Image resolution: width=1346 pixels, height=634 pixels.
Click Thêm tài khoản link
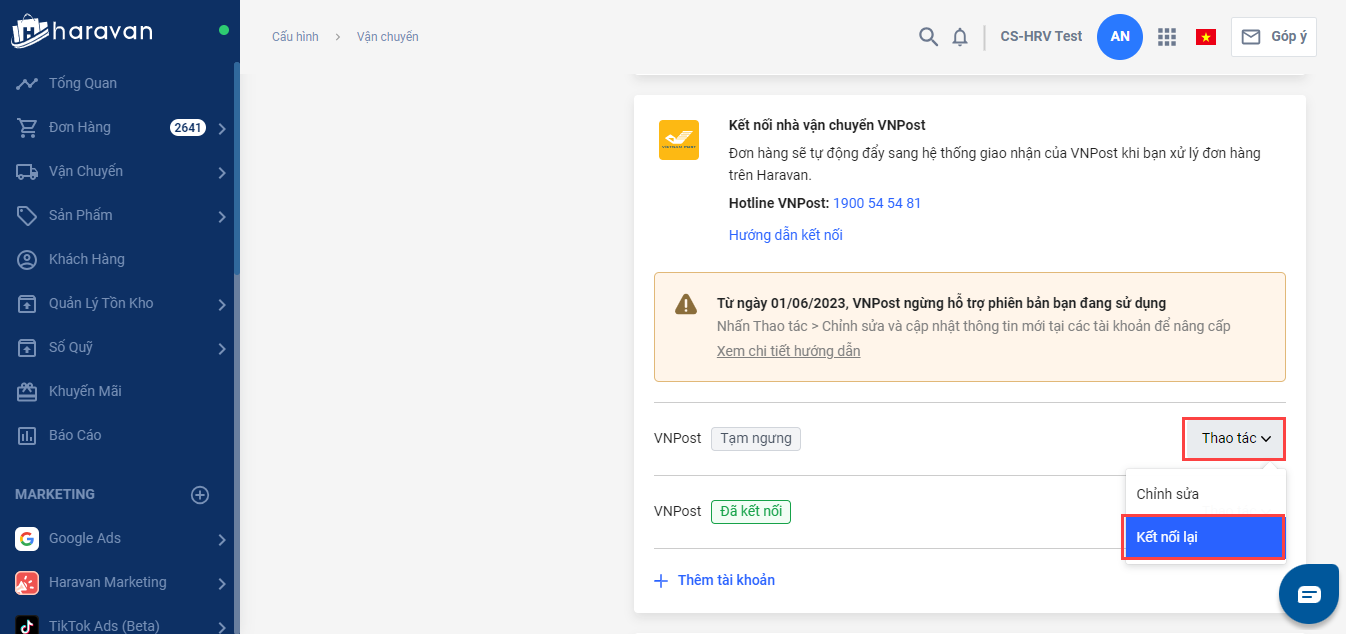coord(725,580)
